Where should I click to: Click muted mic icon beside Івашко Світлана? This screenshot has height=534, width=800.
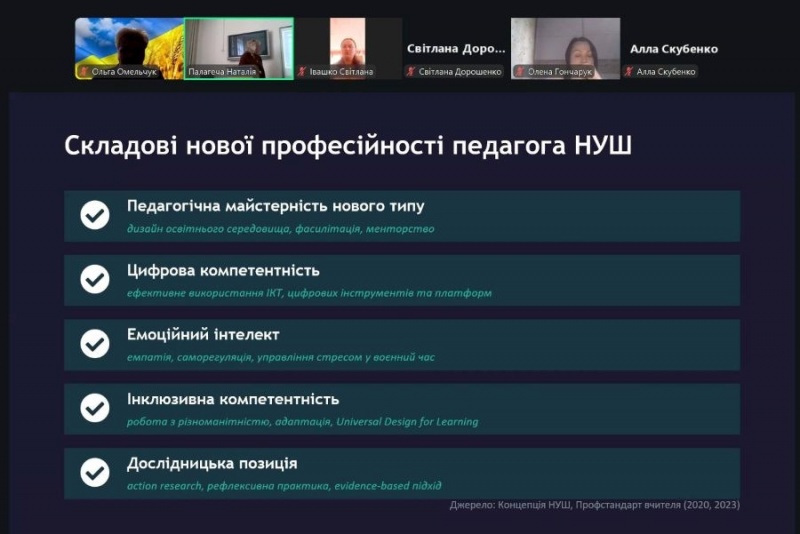pos(302,72)
